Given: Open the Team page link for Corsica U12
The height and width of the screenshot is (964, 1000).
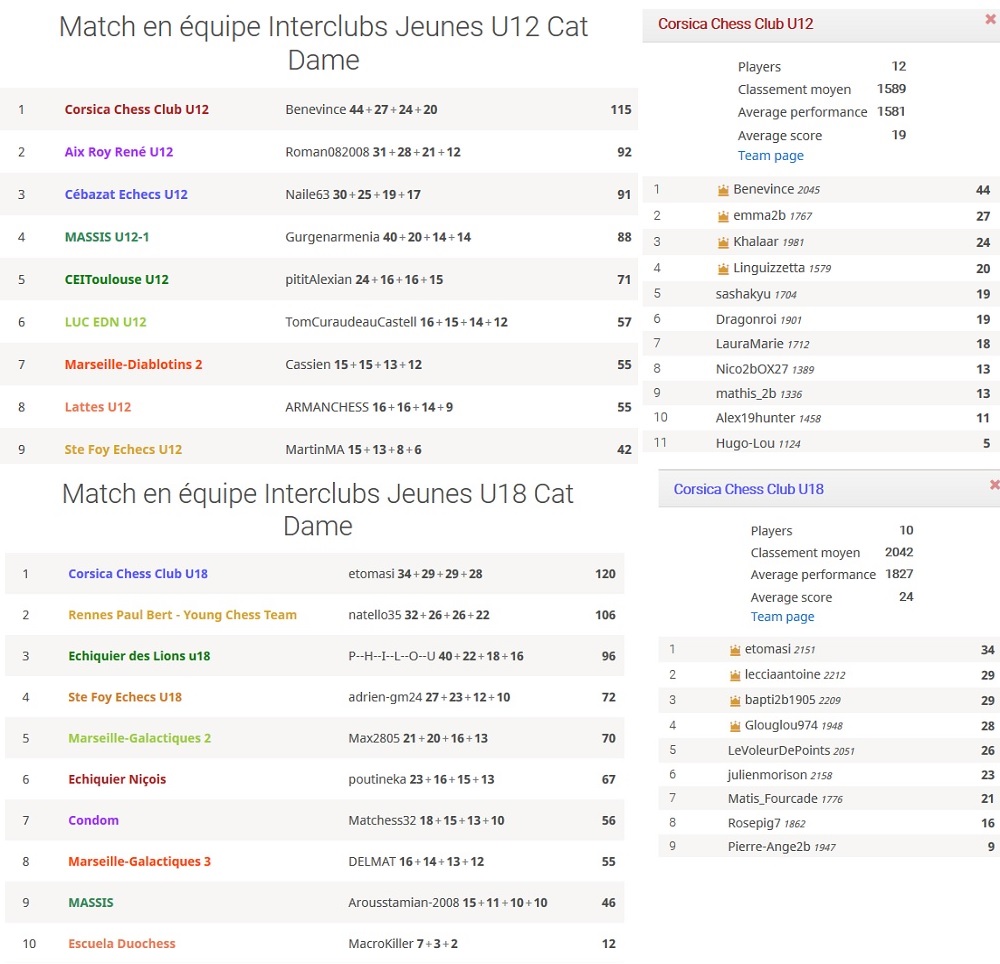Looking at the screenshot, I should (770, 155).
